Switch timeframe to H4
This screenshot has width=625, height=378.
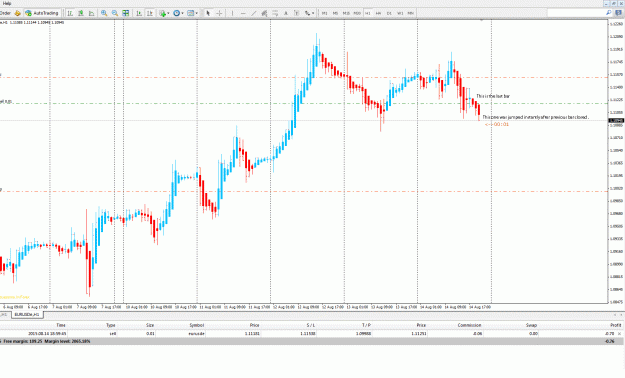pos(378,13)
